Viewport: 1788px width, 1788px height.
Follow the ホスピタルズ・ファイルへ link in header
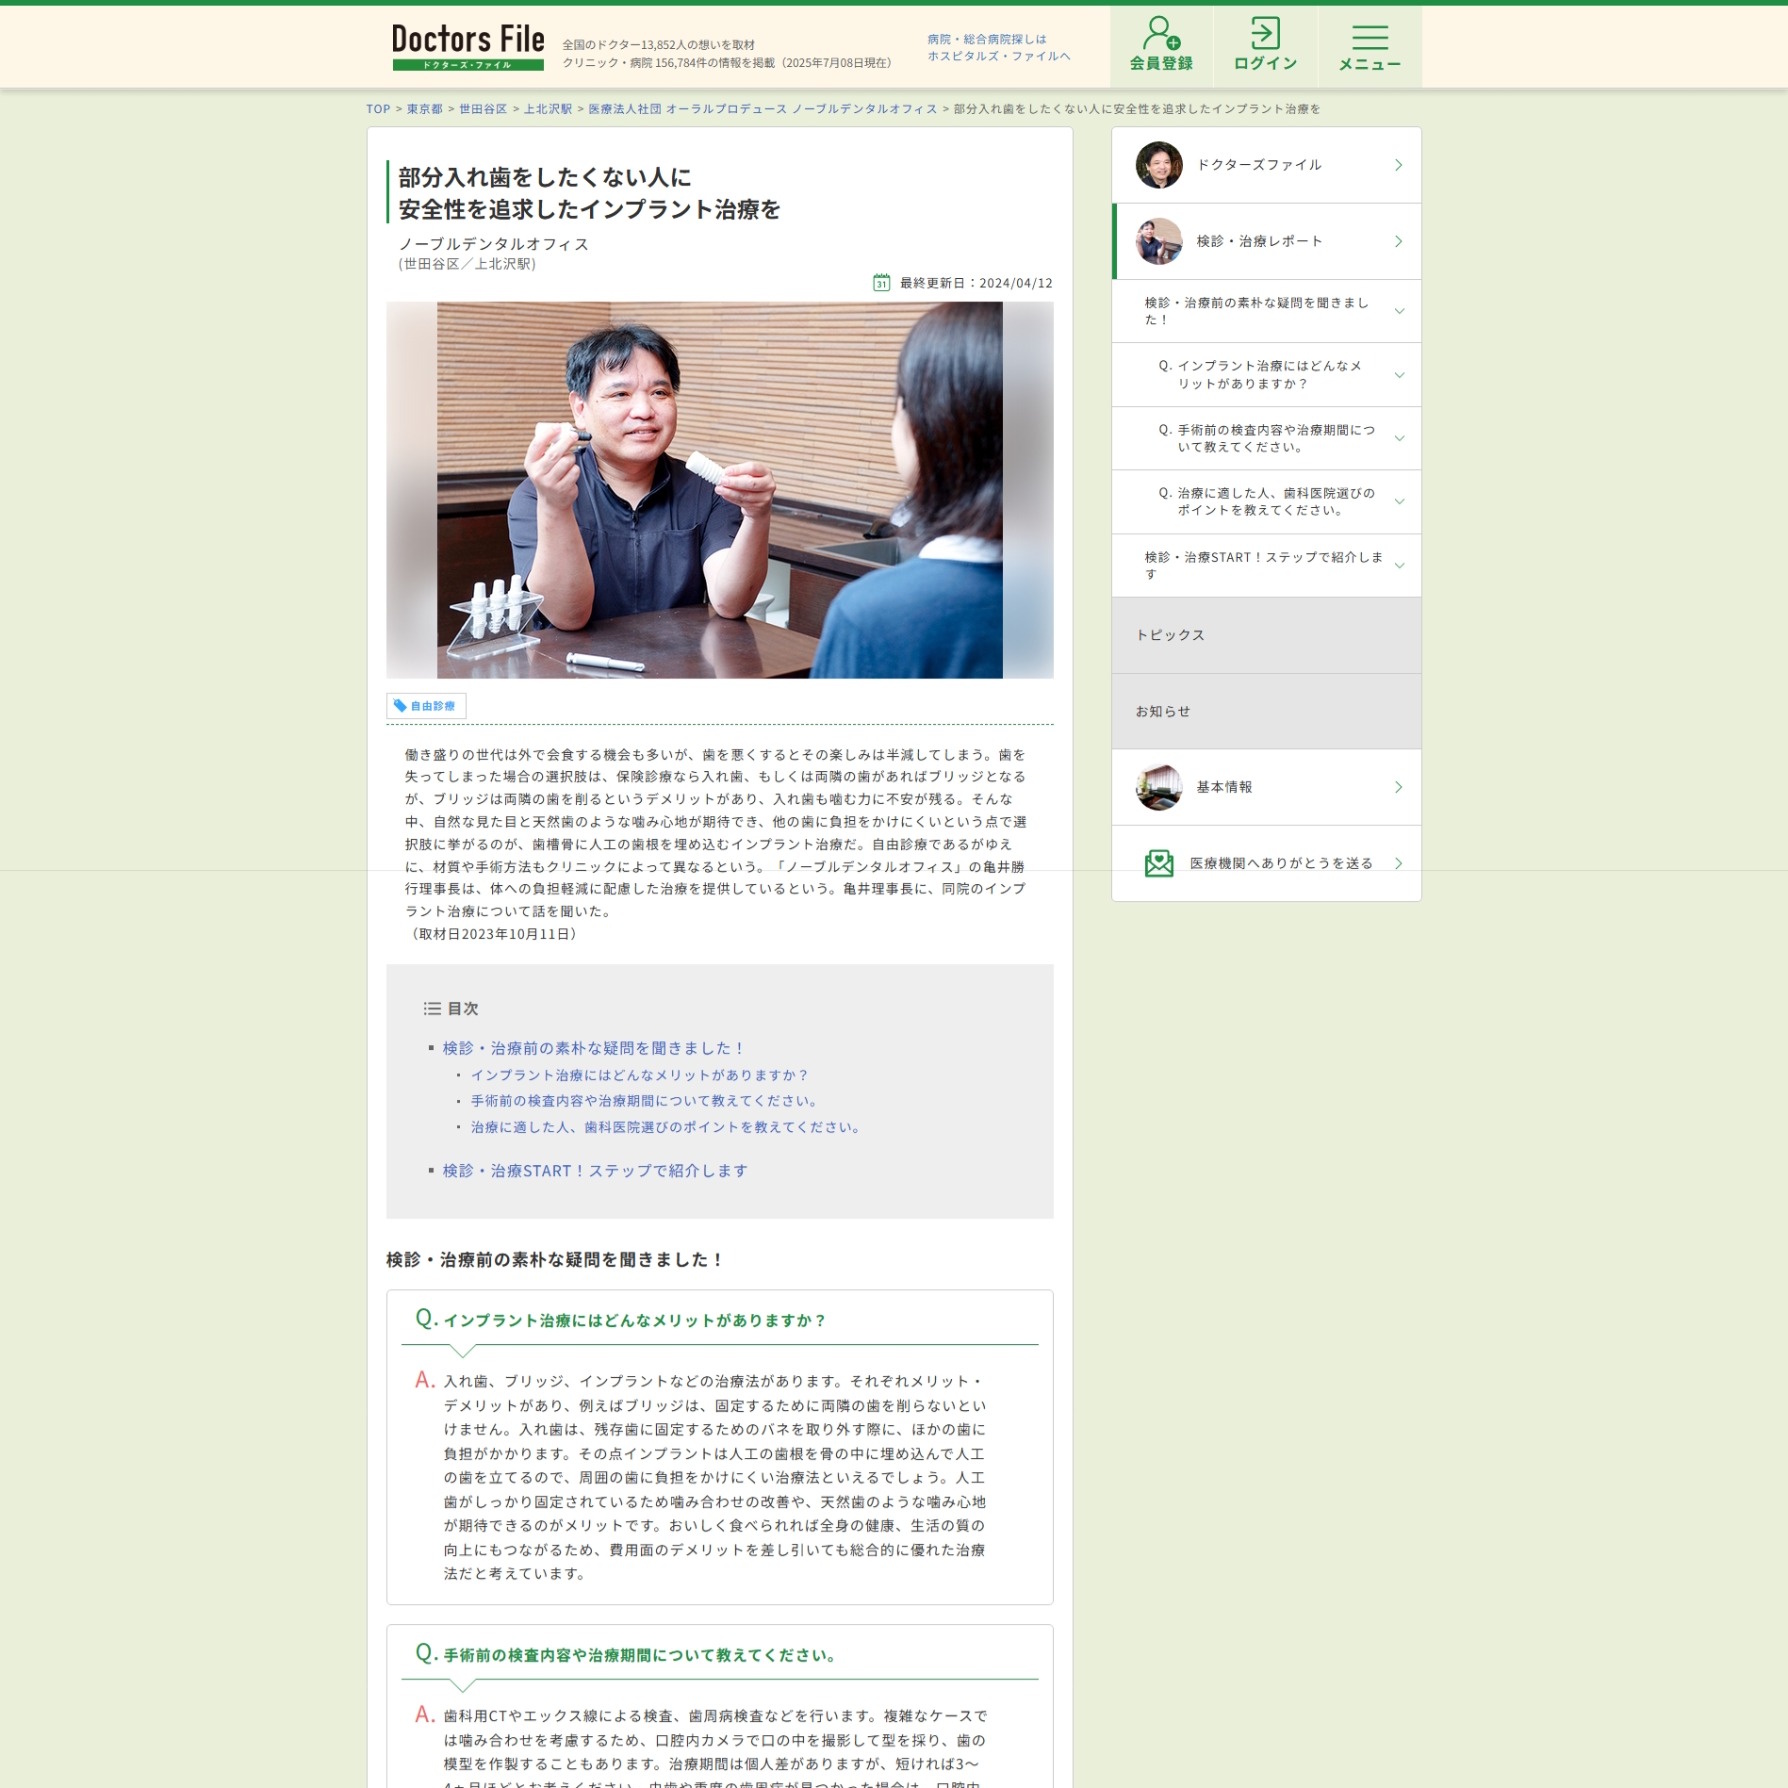click(998, 56)
